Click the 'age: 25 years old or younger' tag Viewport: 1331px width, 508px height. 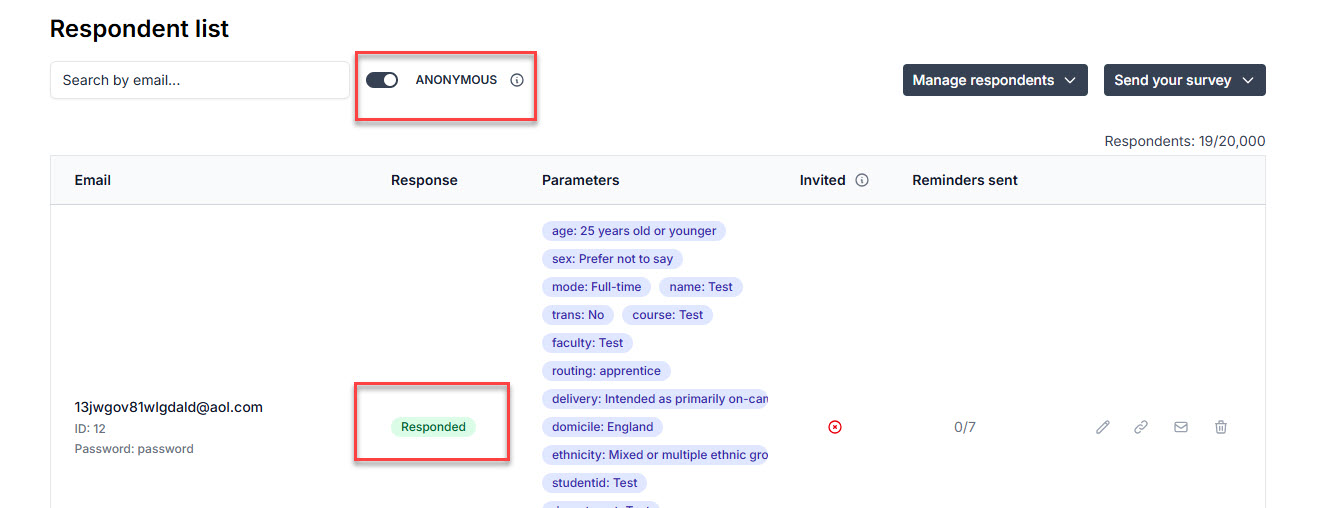tap(634, 231)
